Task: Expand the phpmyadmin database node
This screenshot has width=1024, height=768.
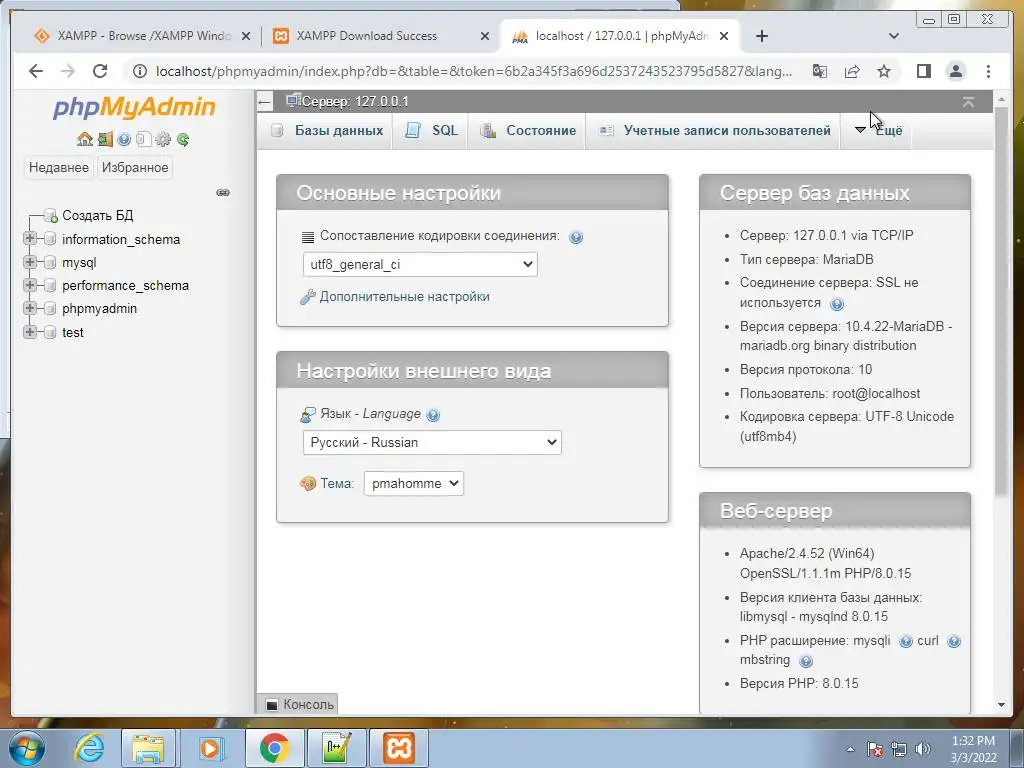Action: (x=29, y=308)
